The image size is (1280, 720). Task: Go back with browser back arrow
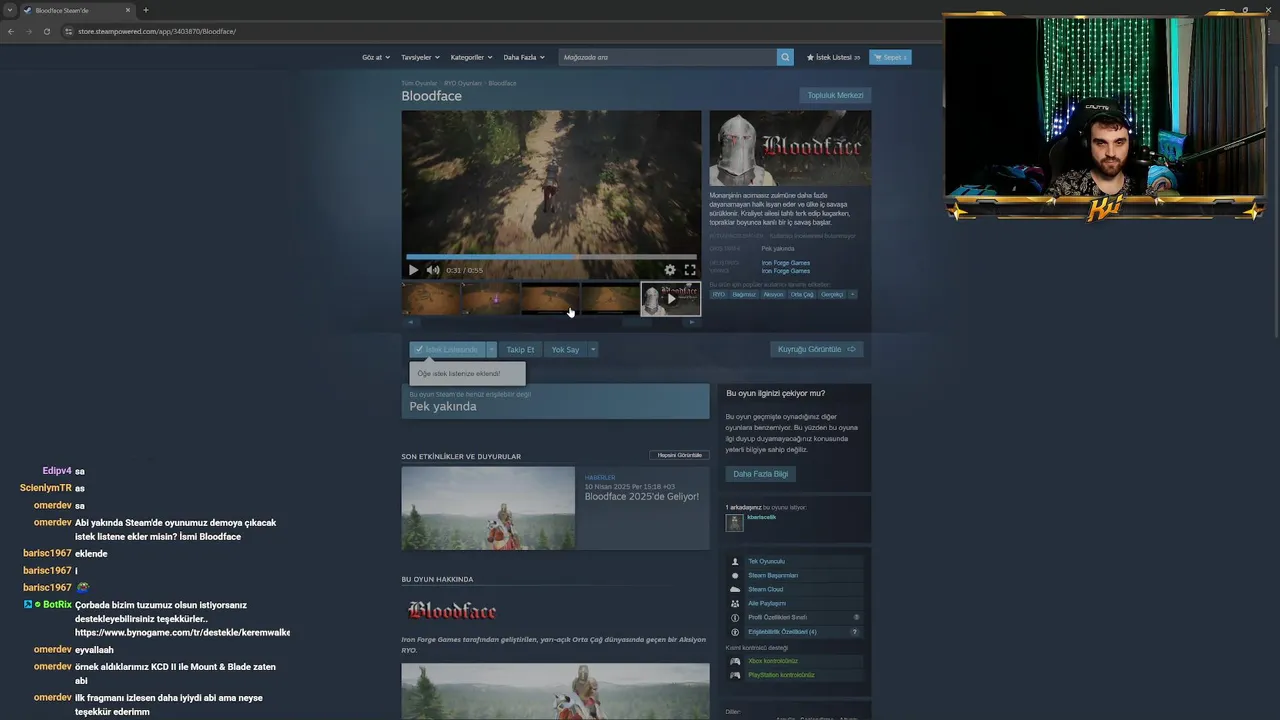point(11,31)
